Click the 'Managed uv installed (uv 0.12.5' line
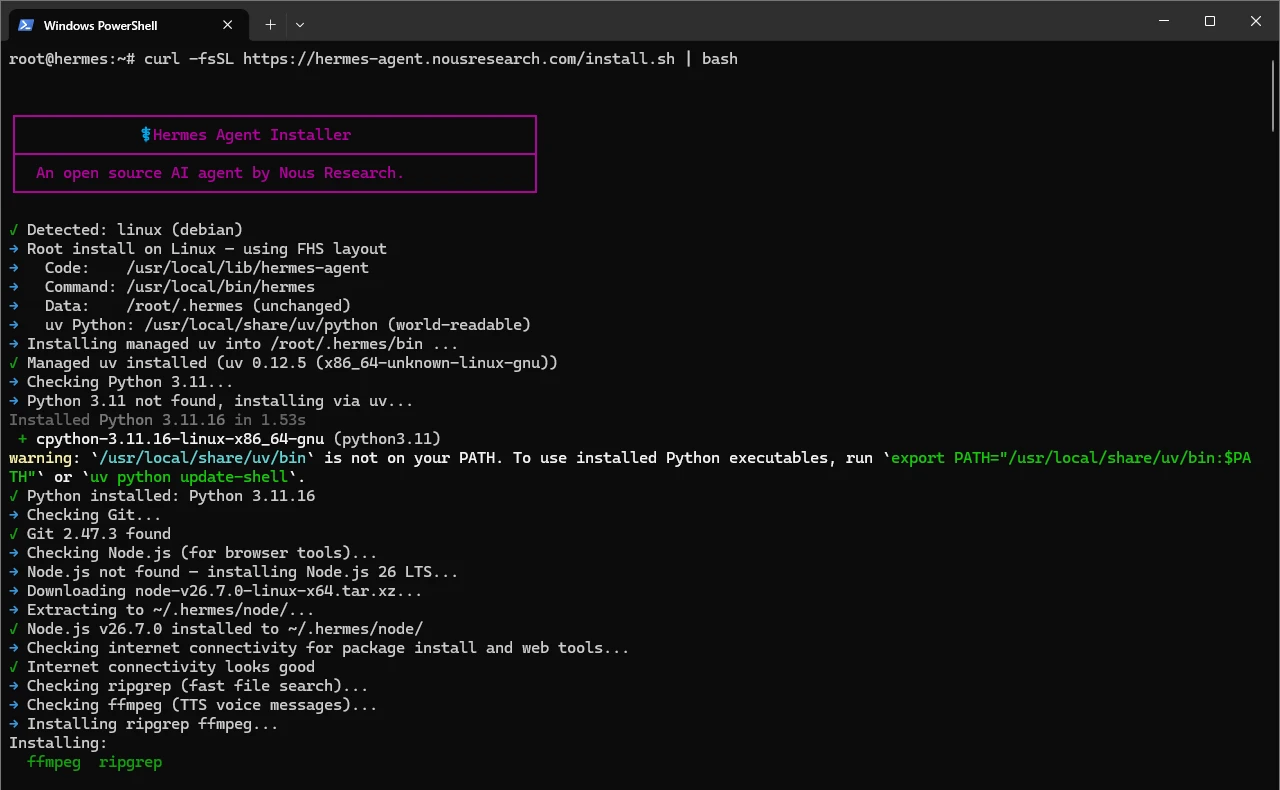This screenshot has width=1280, height=790. 284,363
